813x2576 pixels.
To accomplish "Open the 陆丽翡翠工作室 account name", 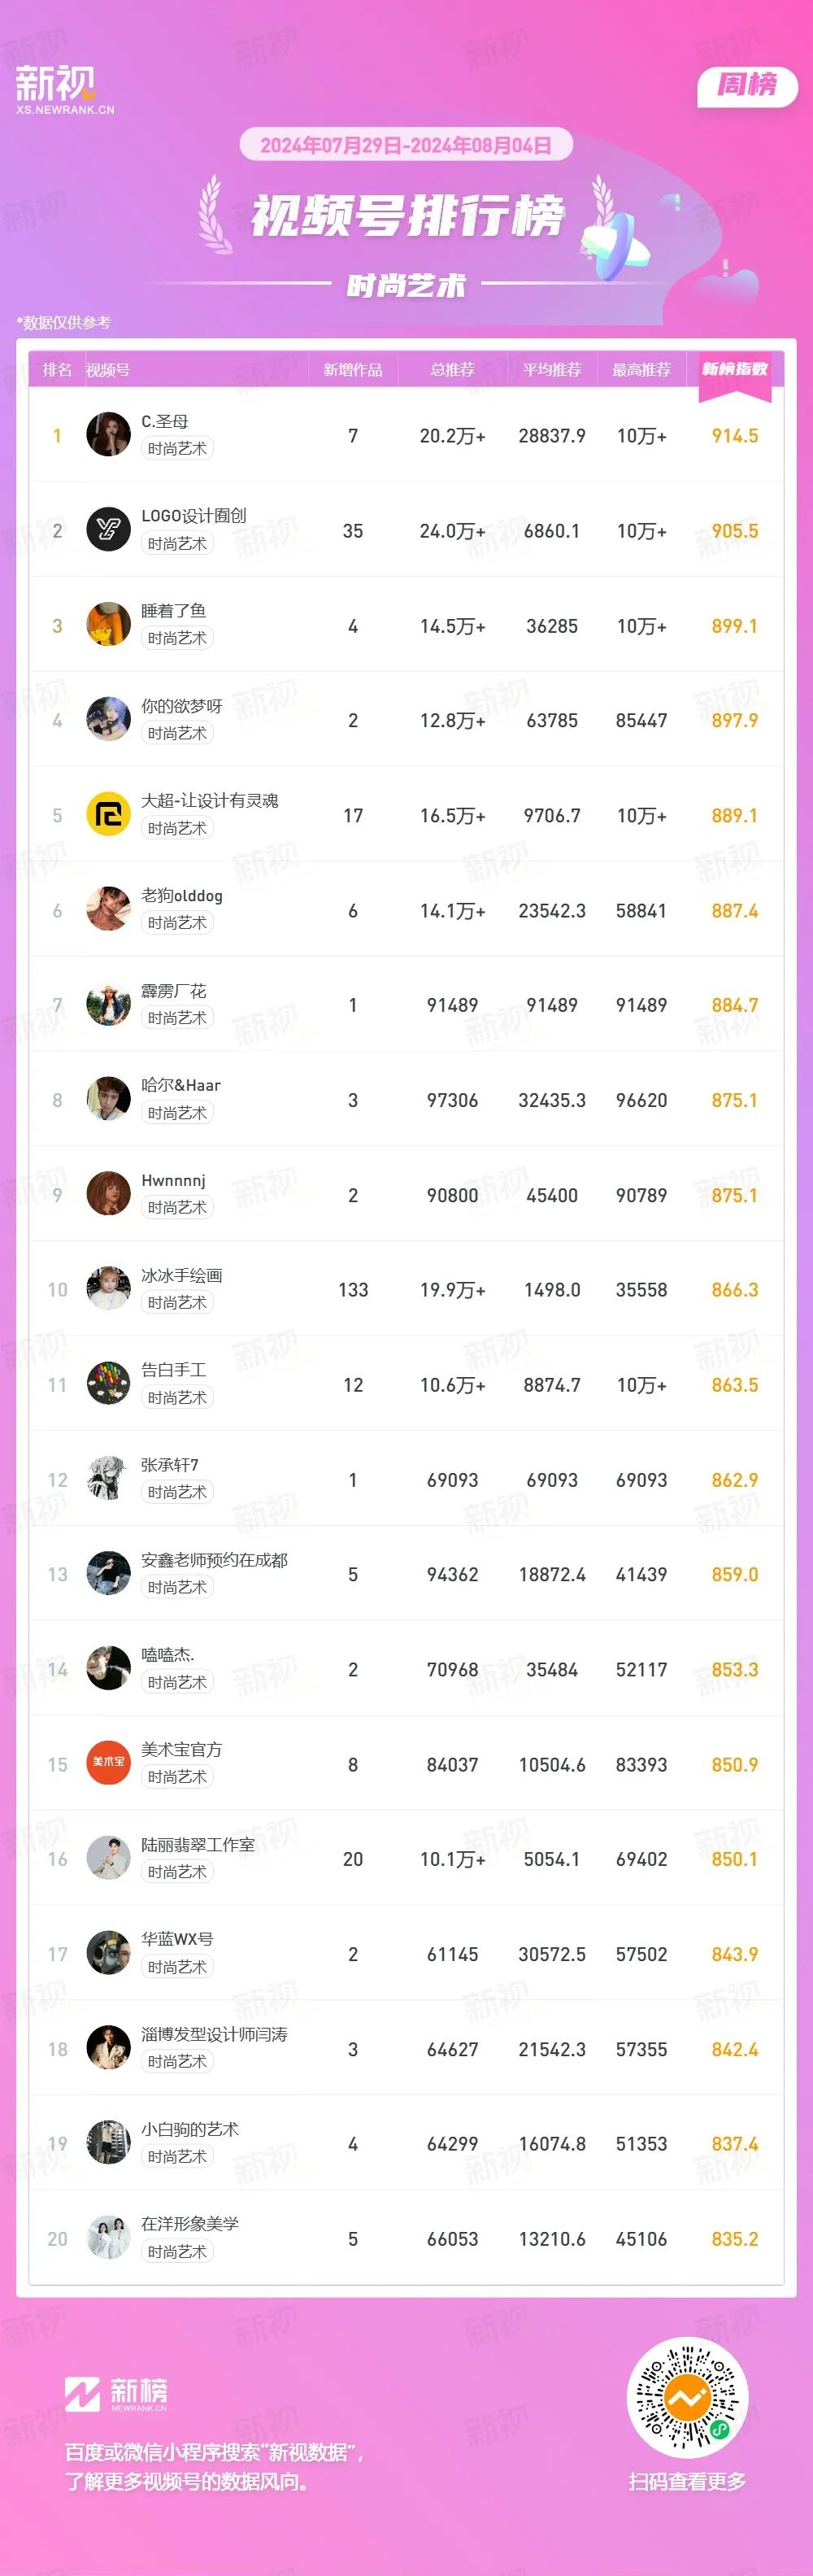I will (x=198, y=1844).
